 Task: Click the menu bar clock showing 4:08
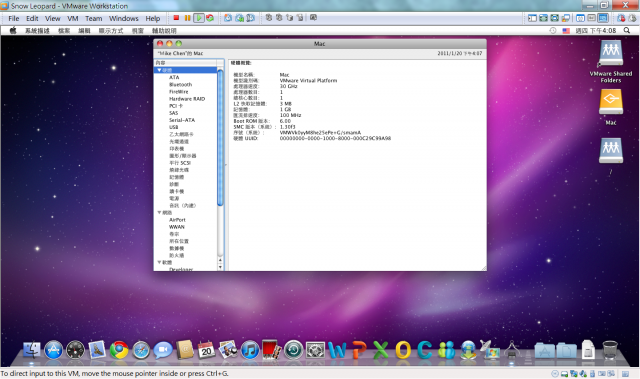point(596,31)
